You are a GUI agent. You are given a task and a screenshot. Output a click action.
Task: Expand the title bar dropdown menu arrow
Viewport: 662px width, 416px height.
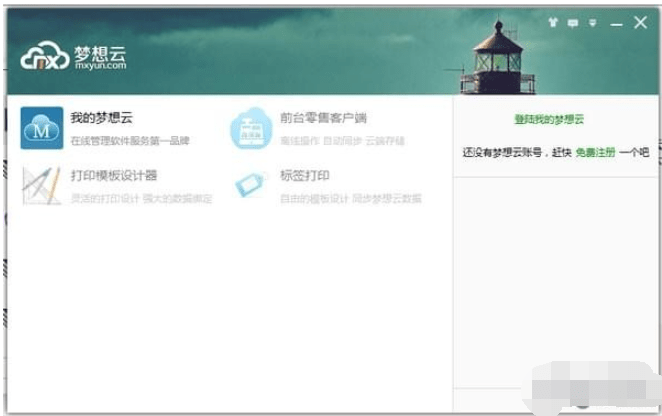(x=593, y=23)
